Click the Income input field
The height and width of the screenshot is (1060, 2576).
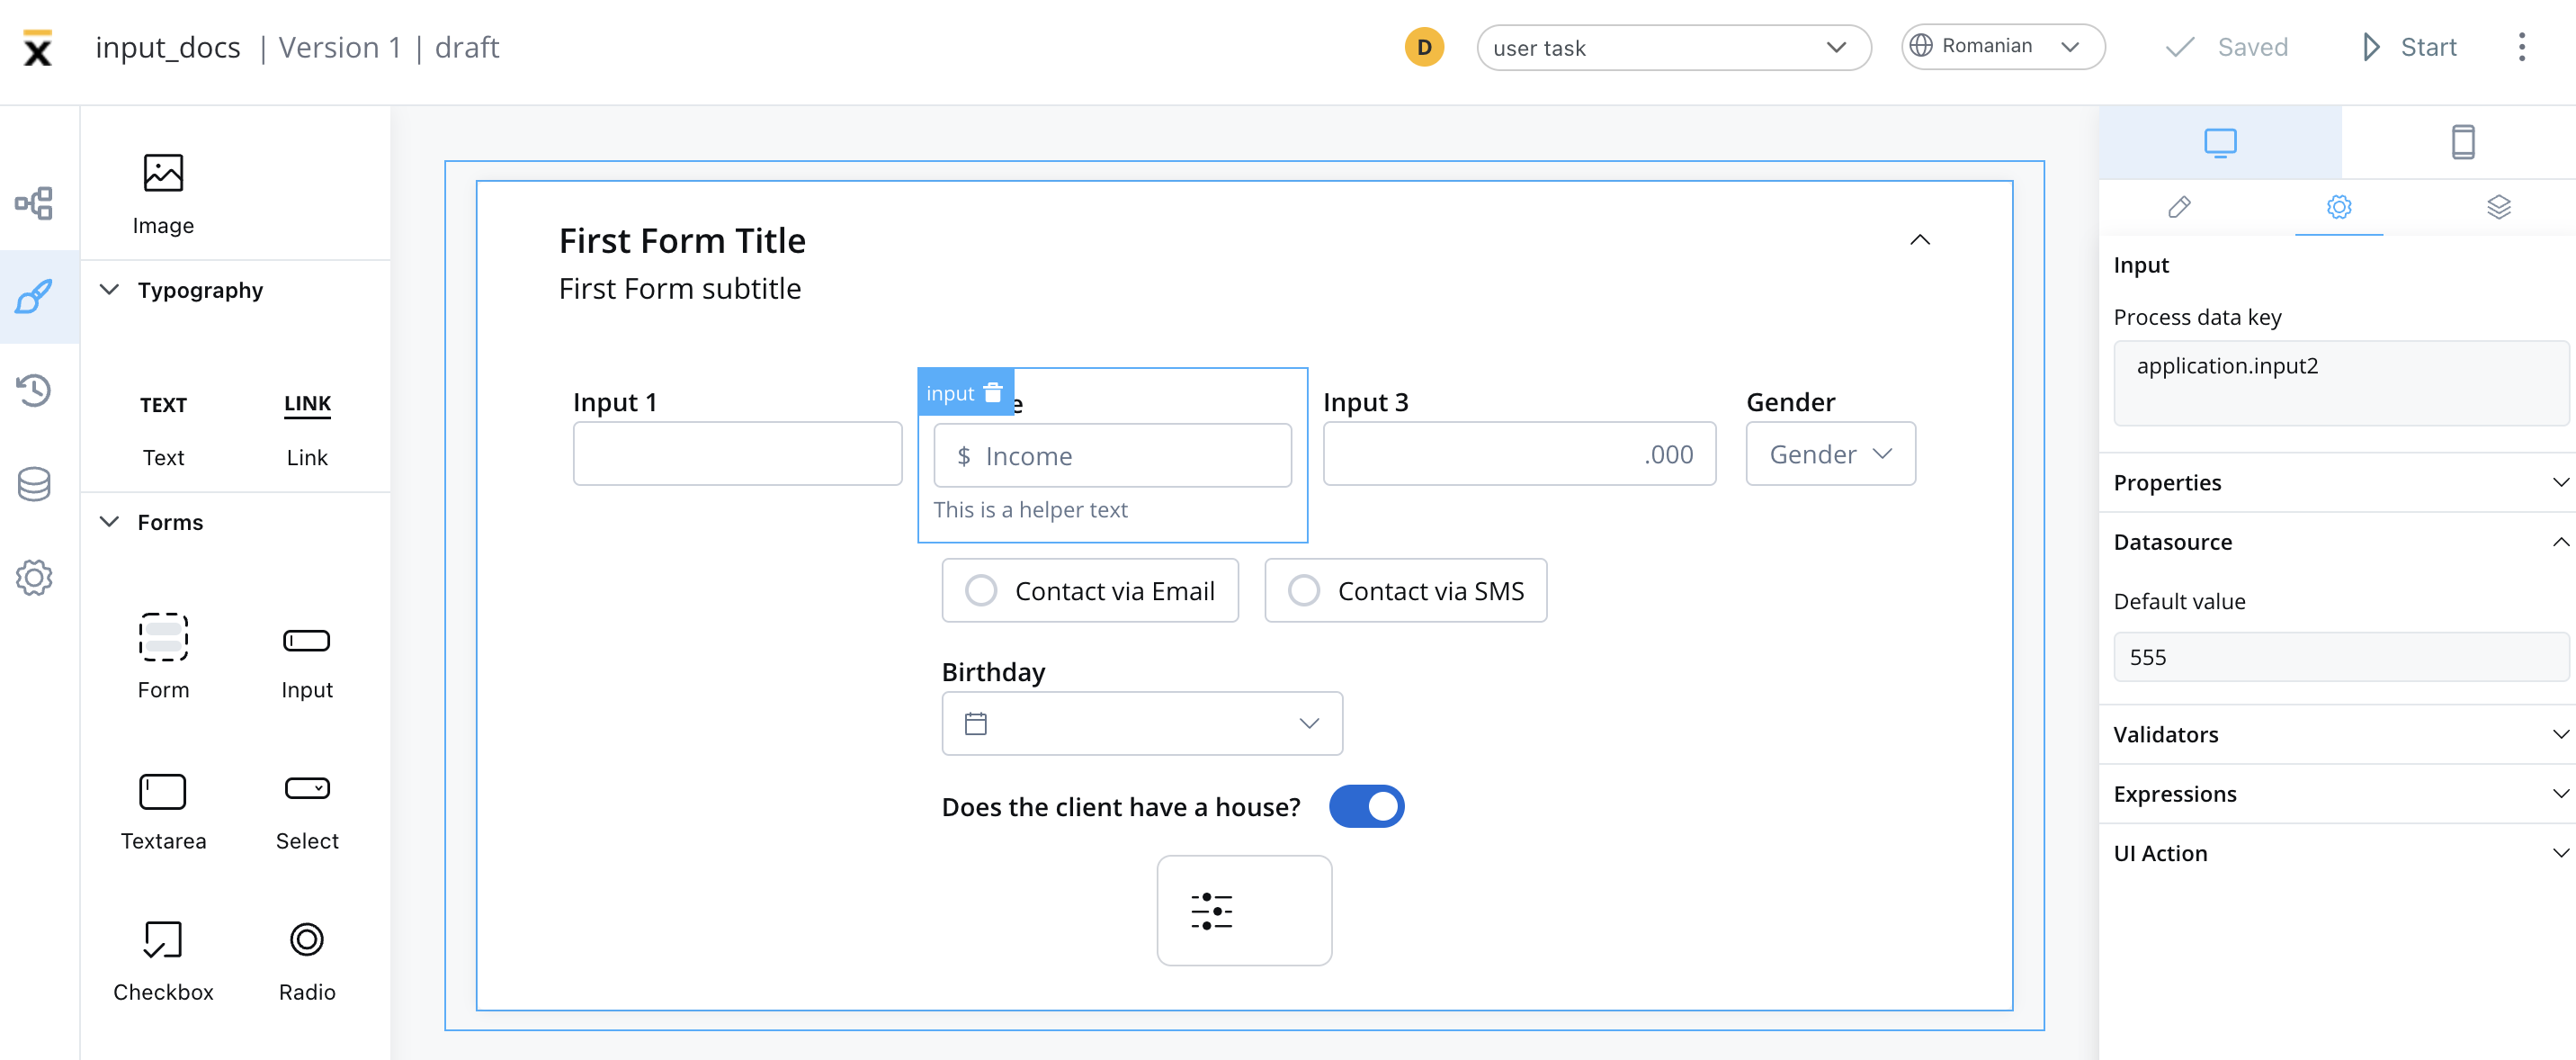pyautogui.click(x=1112, y=456)
